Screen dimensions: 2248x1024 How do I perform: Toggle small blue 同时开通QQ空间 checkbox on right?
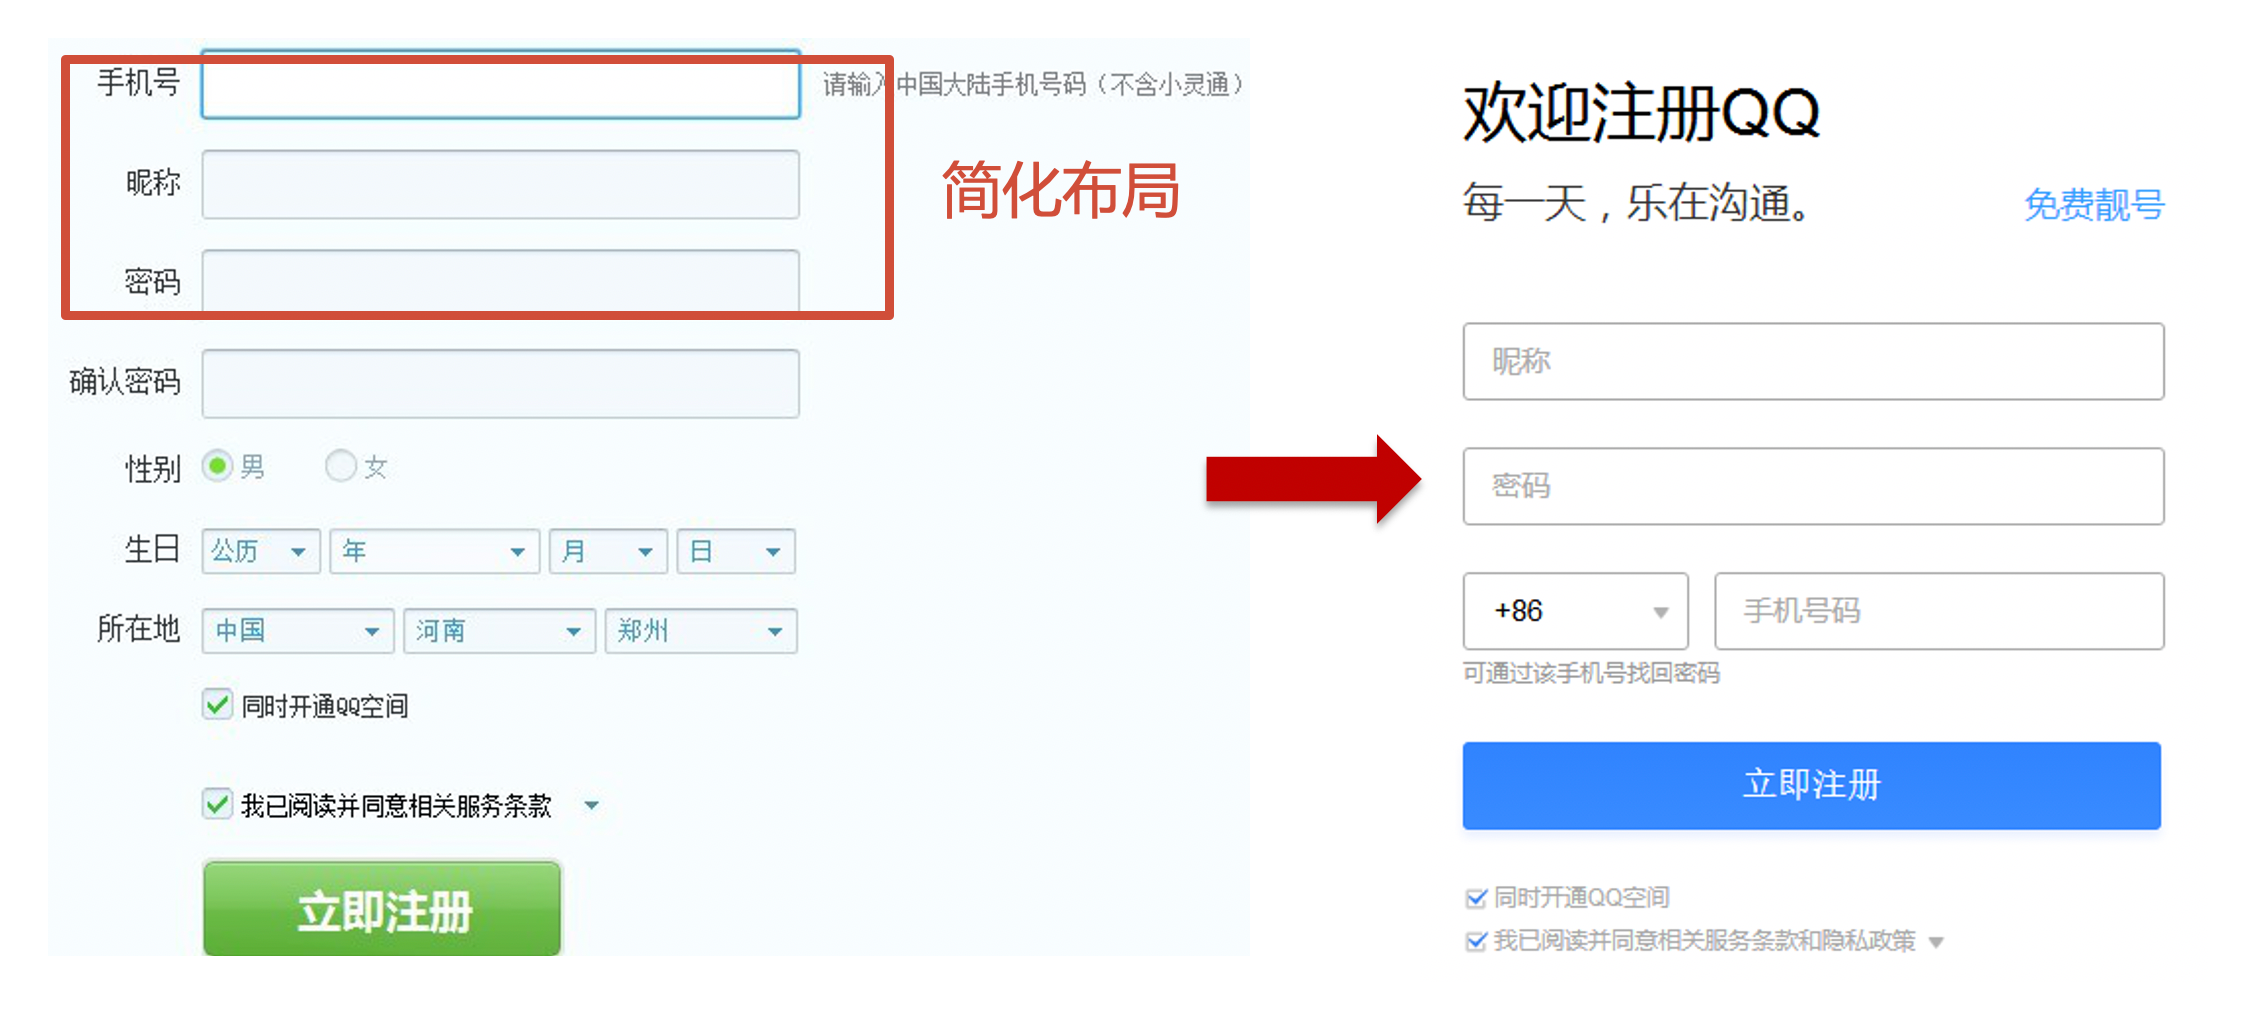coord(1475,898)
